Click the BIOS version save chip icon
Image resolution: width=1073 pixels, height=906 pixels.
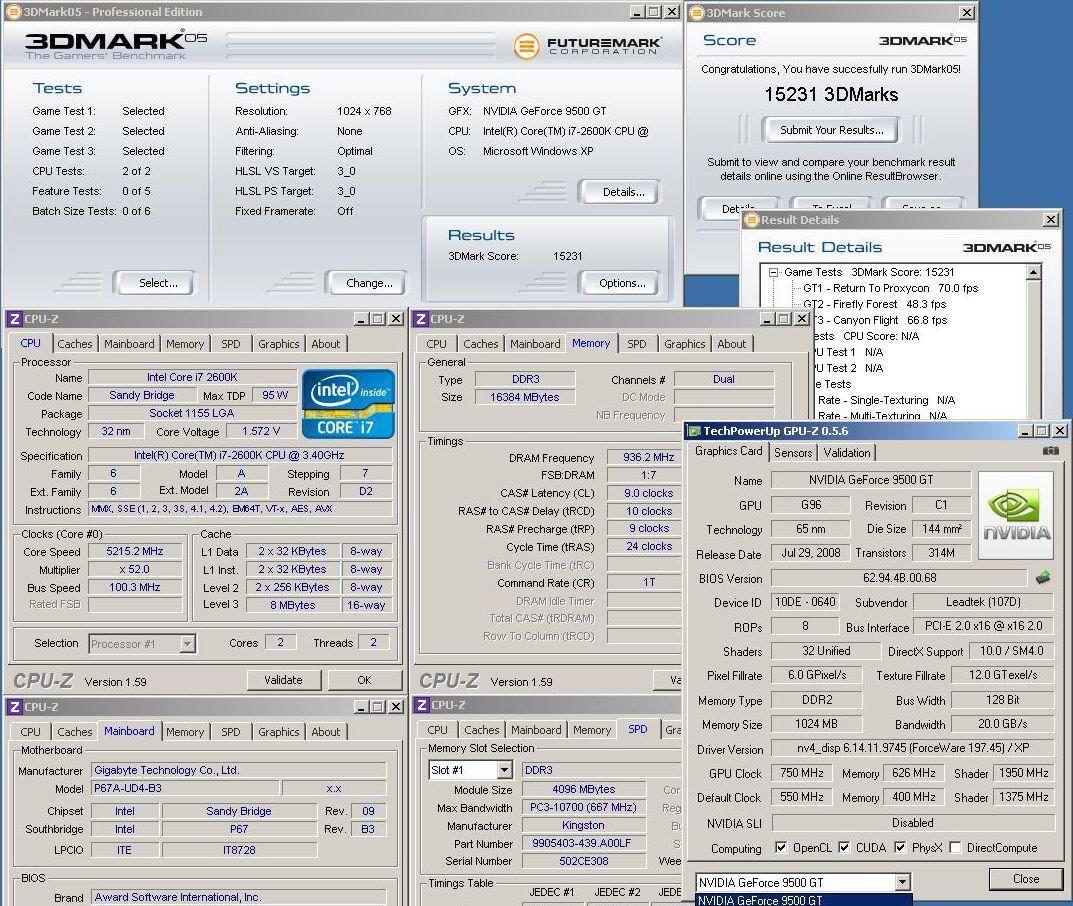coord(1043,578)
